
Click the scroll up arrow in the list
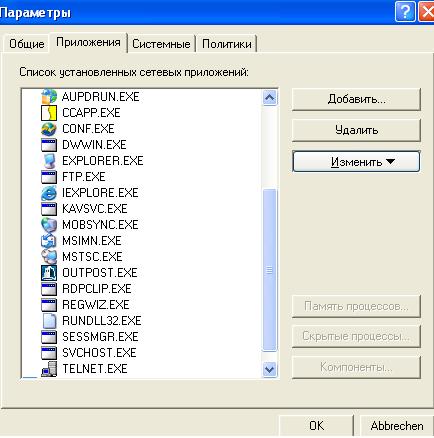click(x=269, y=98)
